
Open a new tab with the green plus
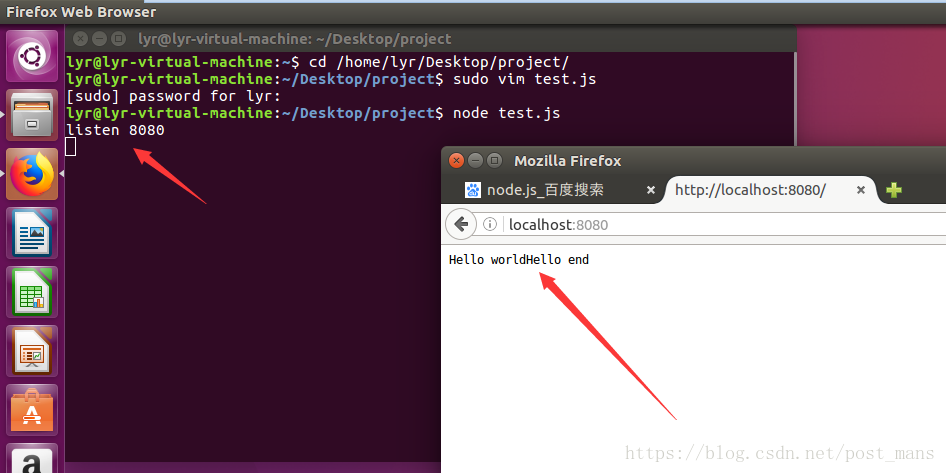(894, 190)
